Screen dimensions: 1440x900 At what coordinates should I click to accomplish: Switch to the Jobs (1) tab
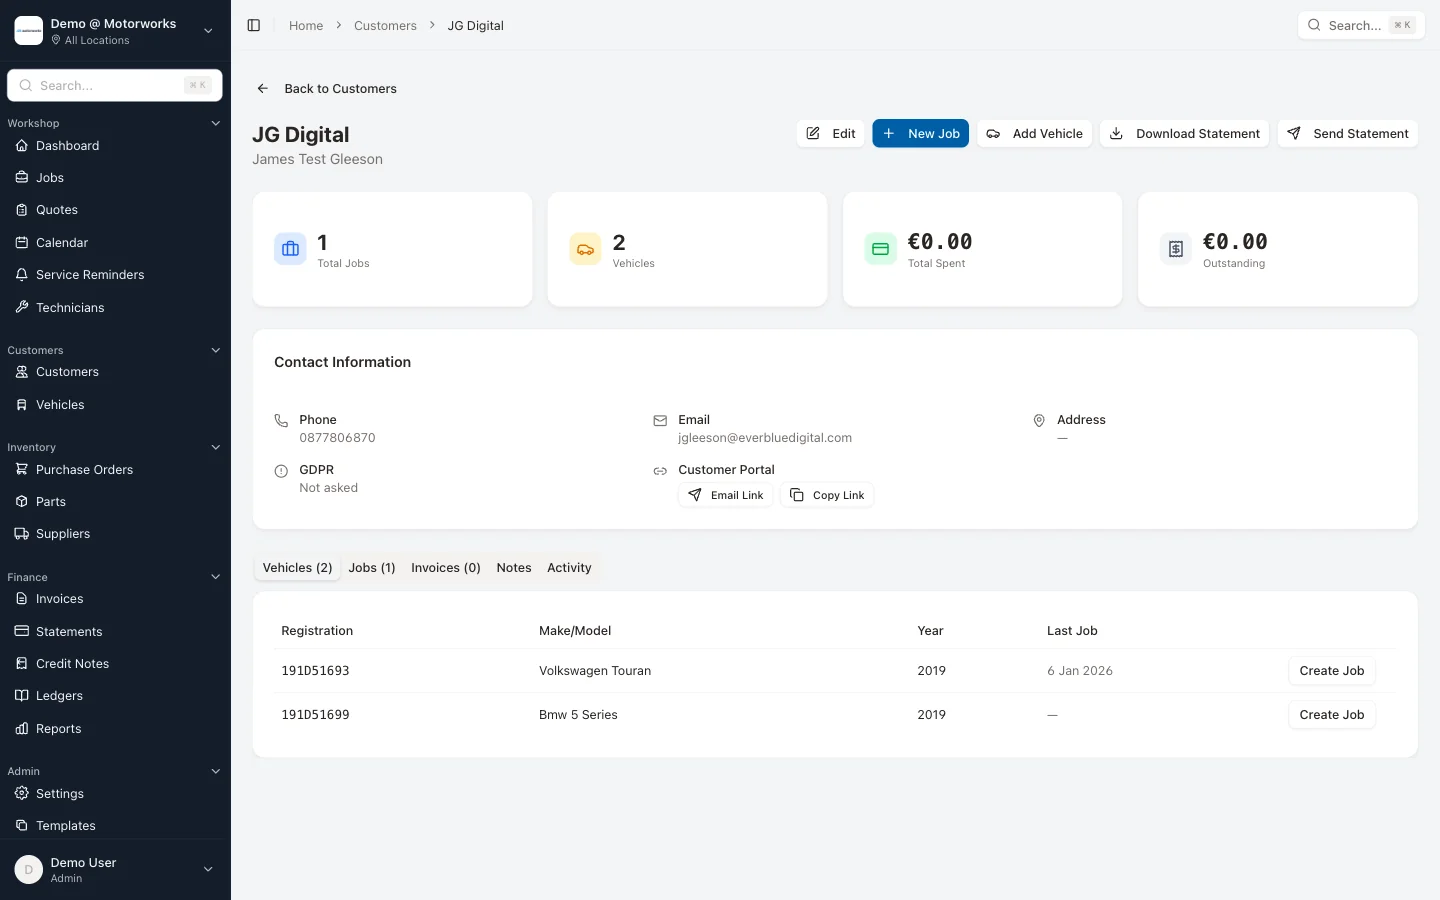click(x=372, y=568)
